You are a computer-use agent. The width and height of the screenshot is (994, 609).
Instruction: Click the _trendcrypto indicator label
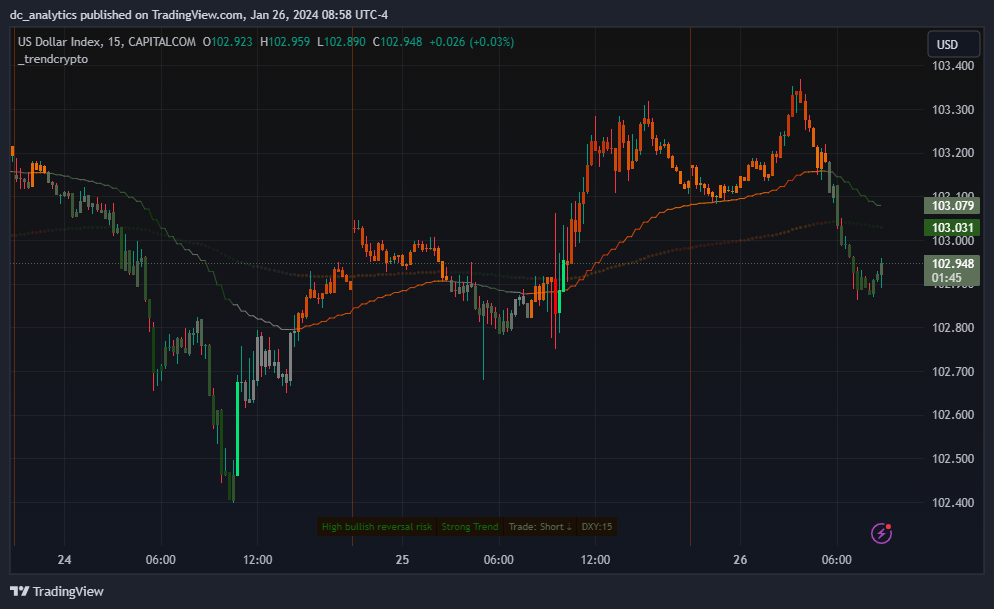(x=53, y=59)
